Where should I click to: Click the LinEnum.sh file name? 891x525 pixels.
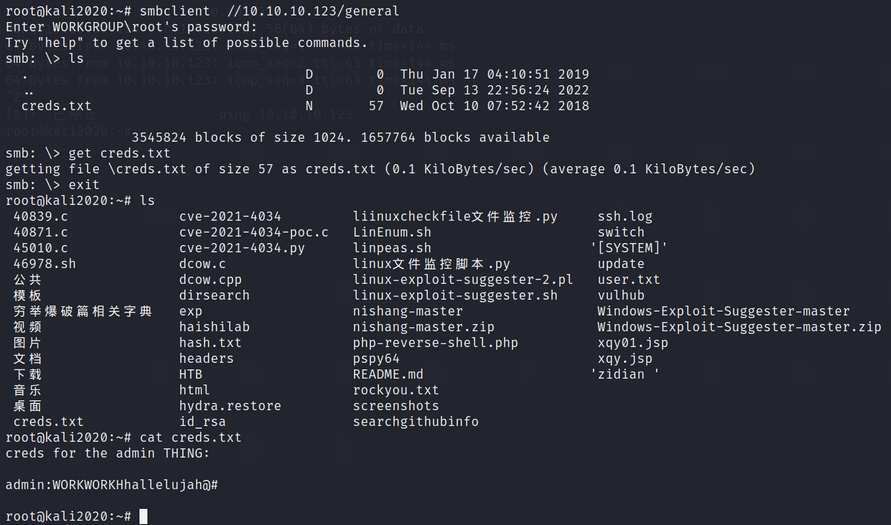coord(392,232)
